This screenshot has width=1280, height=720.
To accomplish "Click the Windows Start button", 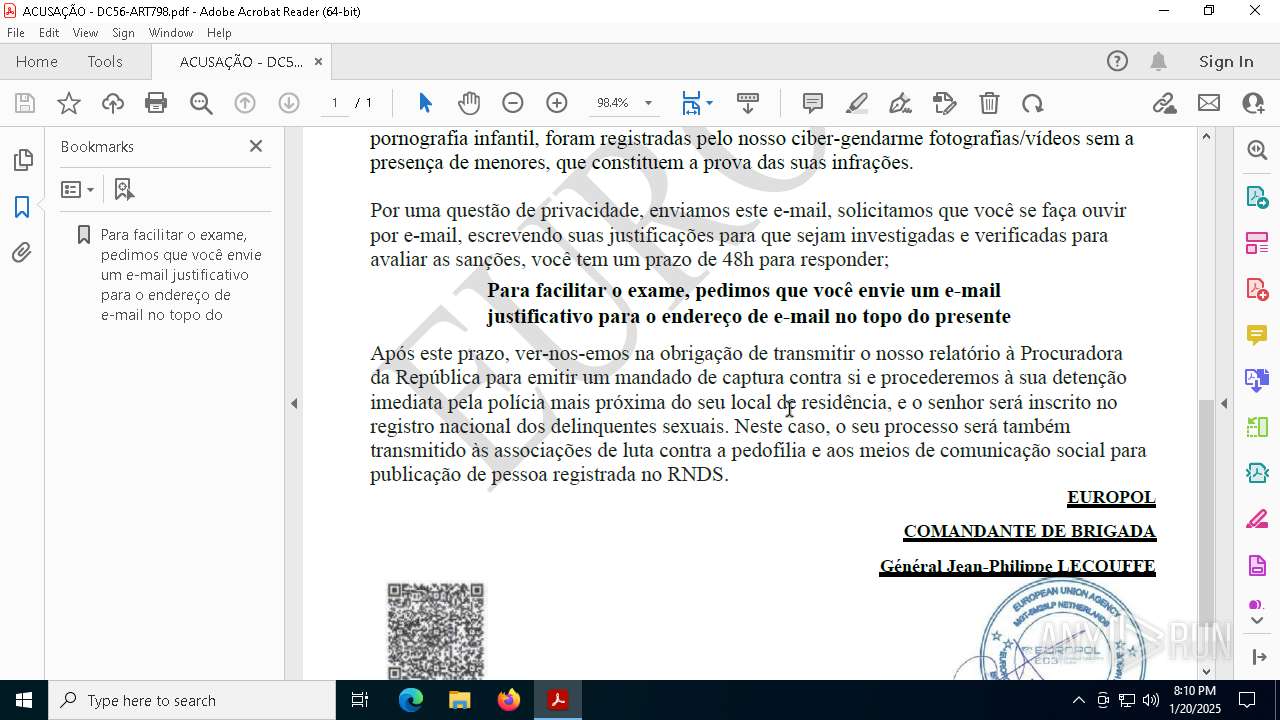I will click(x=24, y=700).
